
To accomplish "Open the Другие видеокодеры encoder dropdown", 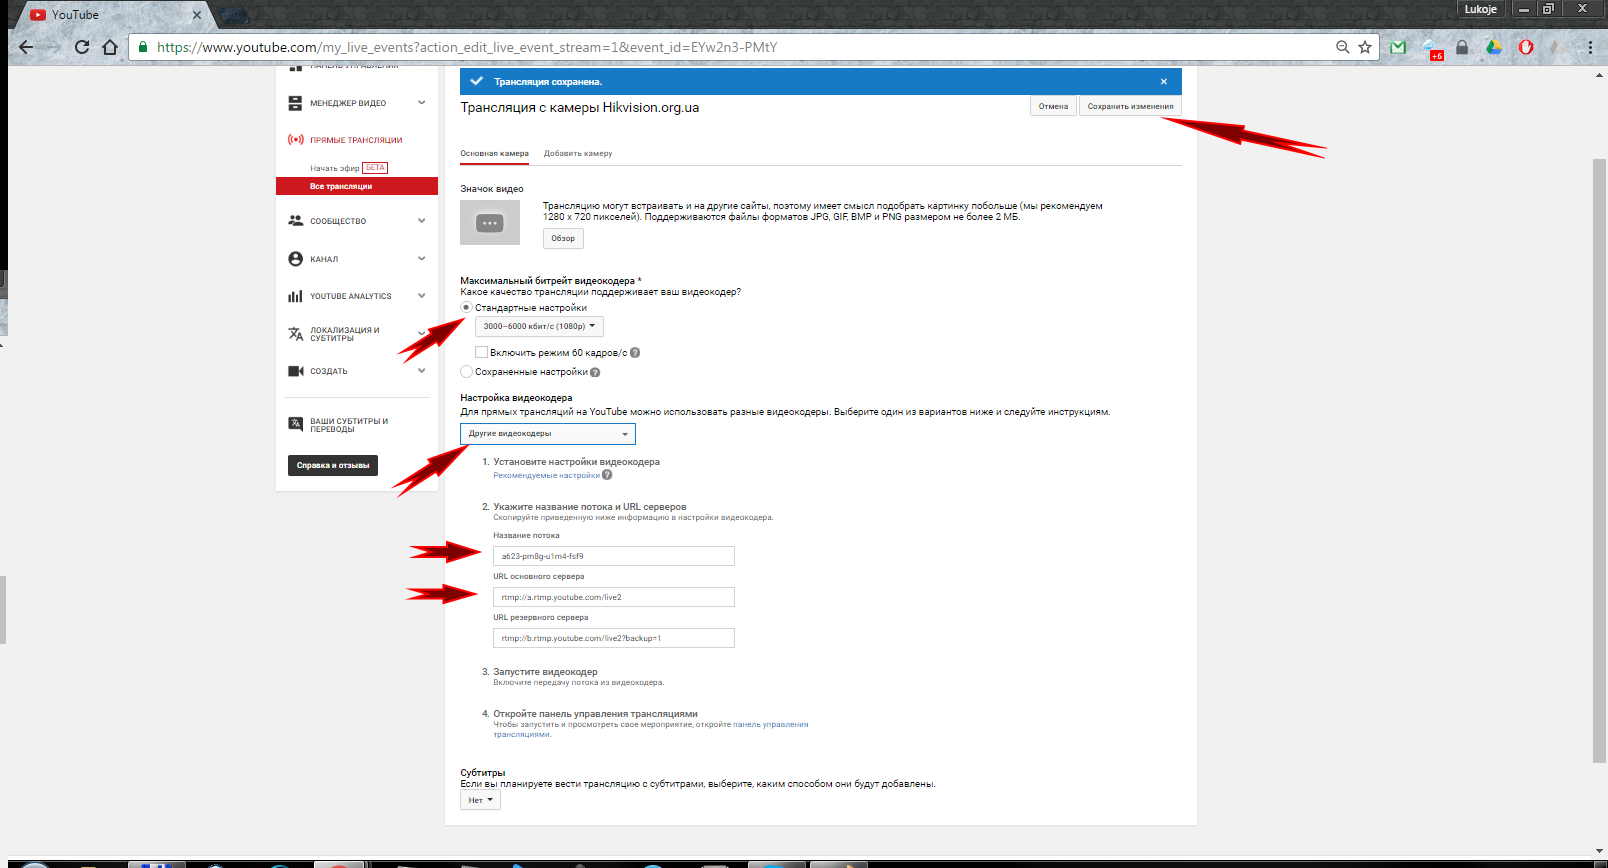I will [x=548, y=434].
